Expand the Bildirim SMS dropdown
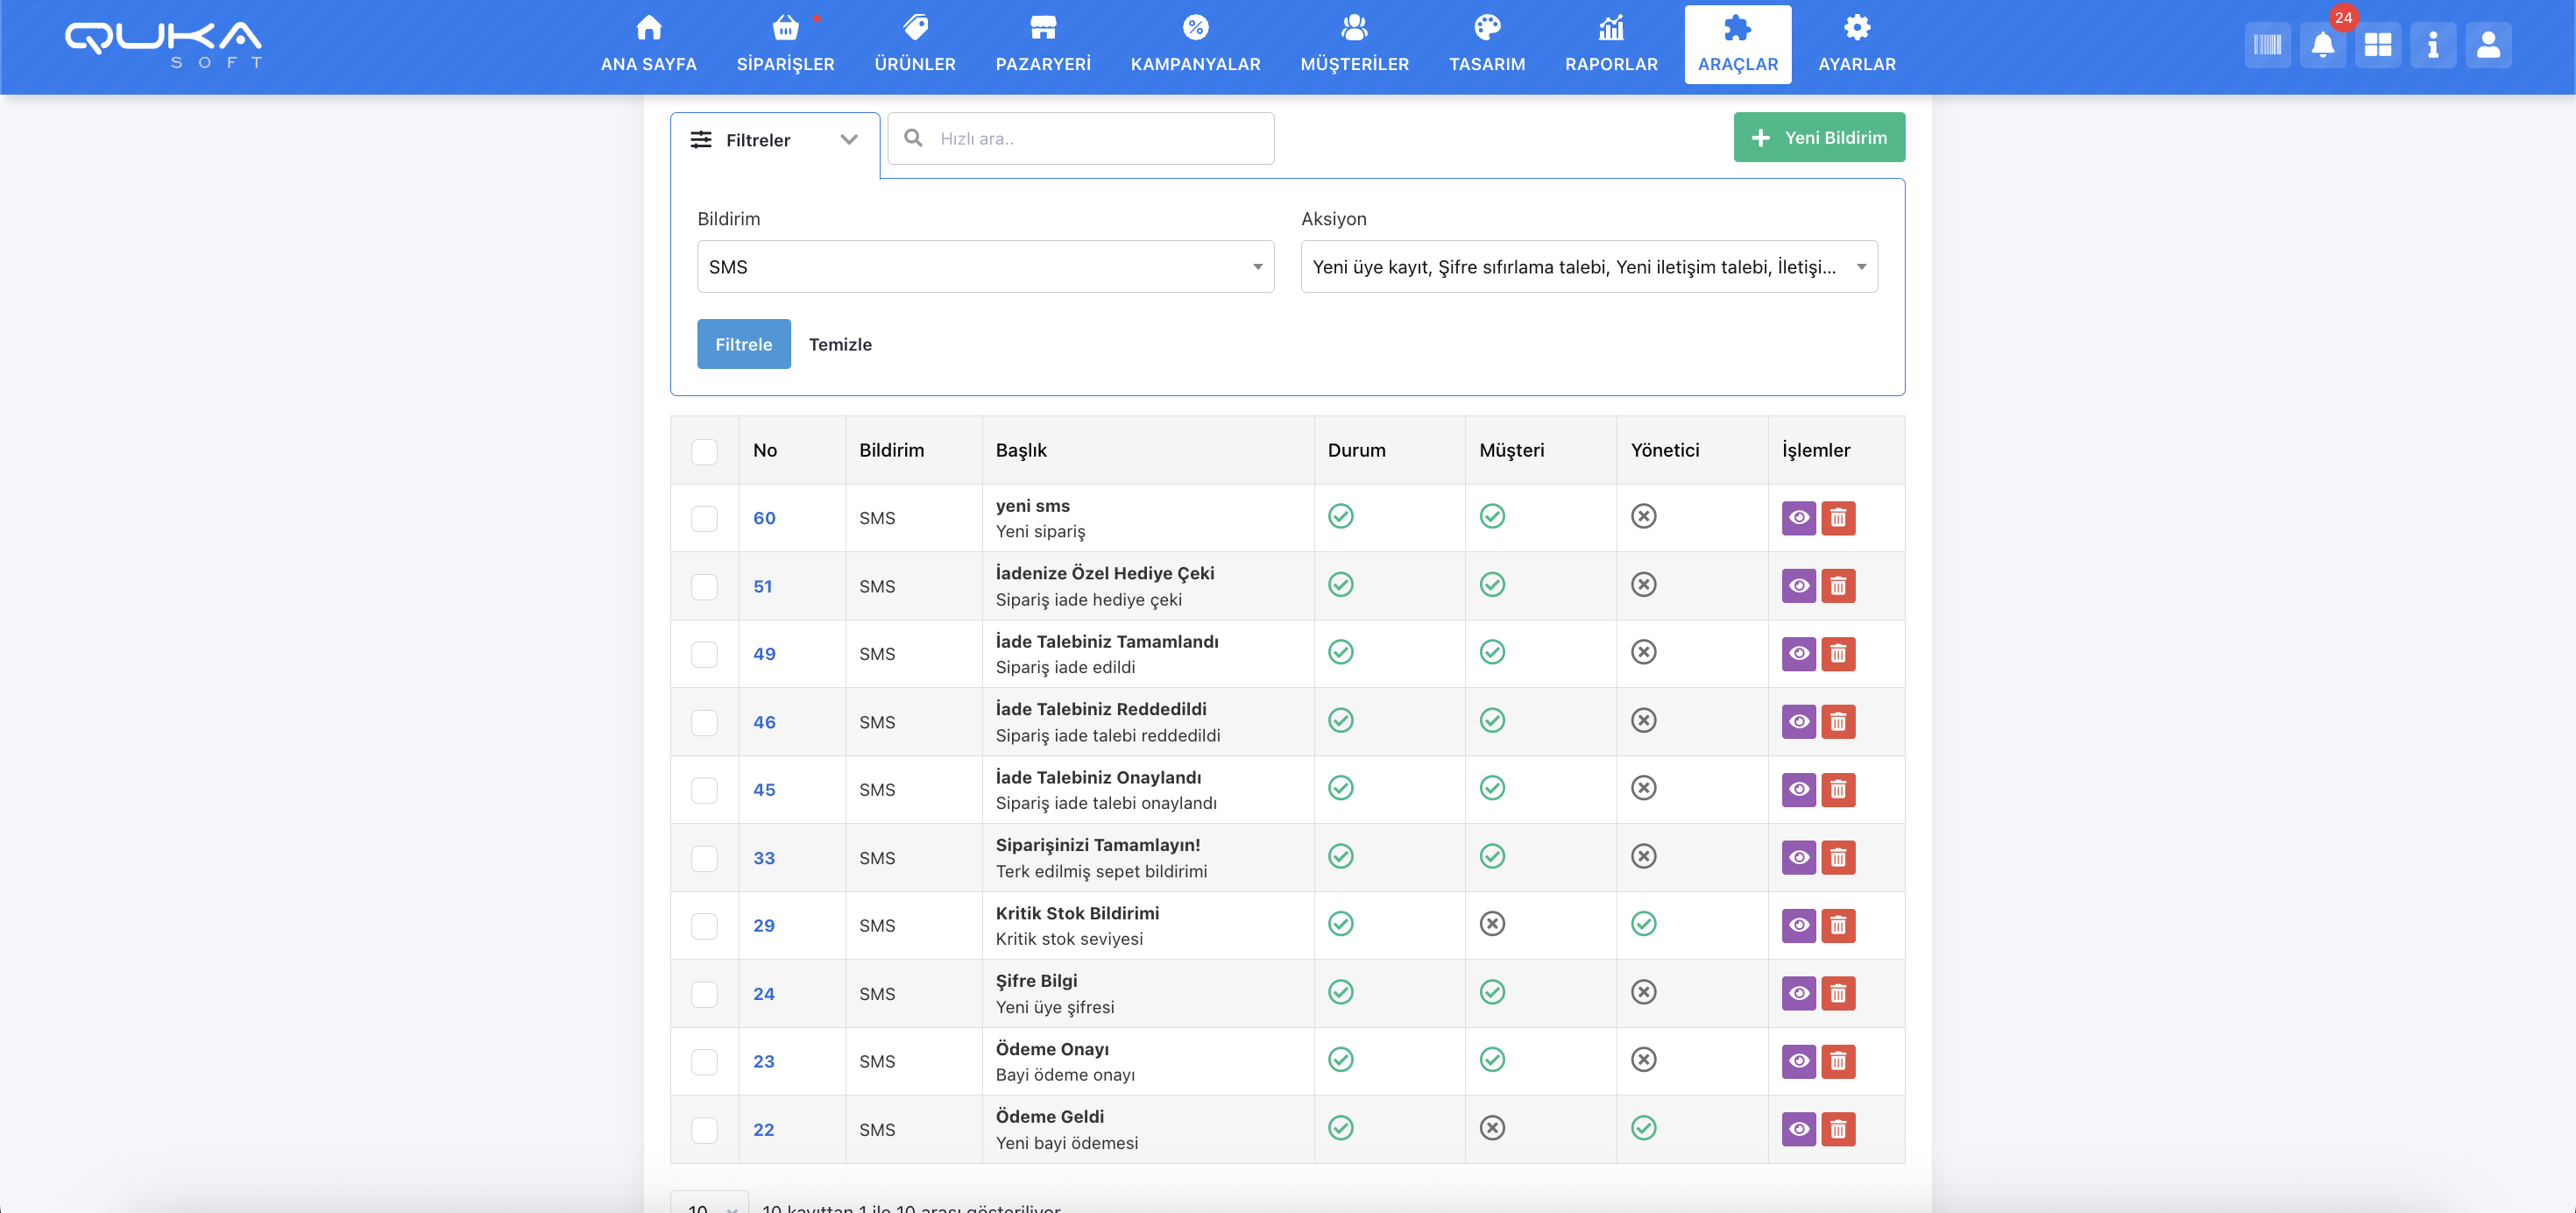Image resolution: width=2576 pixels, height=1213 pixels. (x=984, y=267)
